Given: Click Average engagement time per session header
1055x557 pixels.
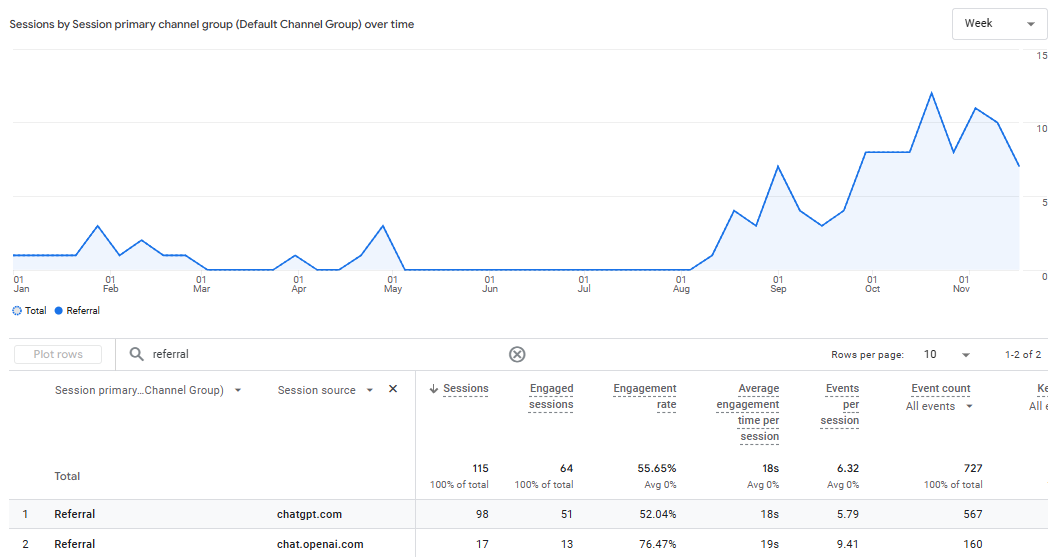Looking at the screenshot, I should [747, 412].
